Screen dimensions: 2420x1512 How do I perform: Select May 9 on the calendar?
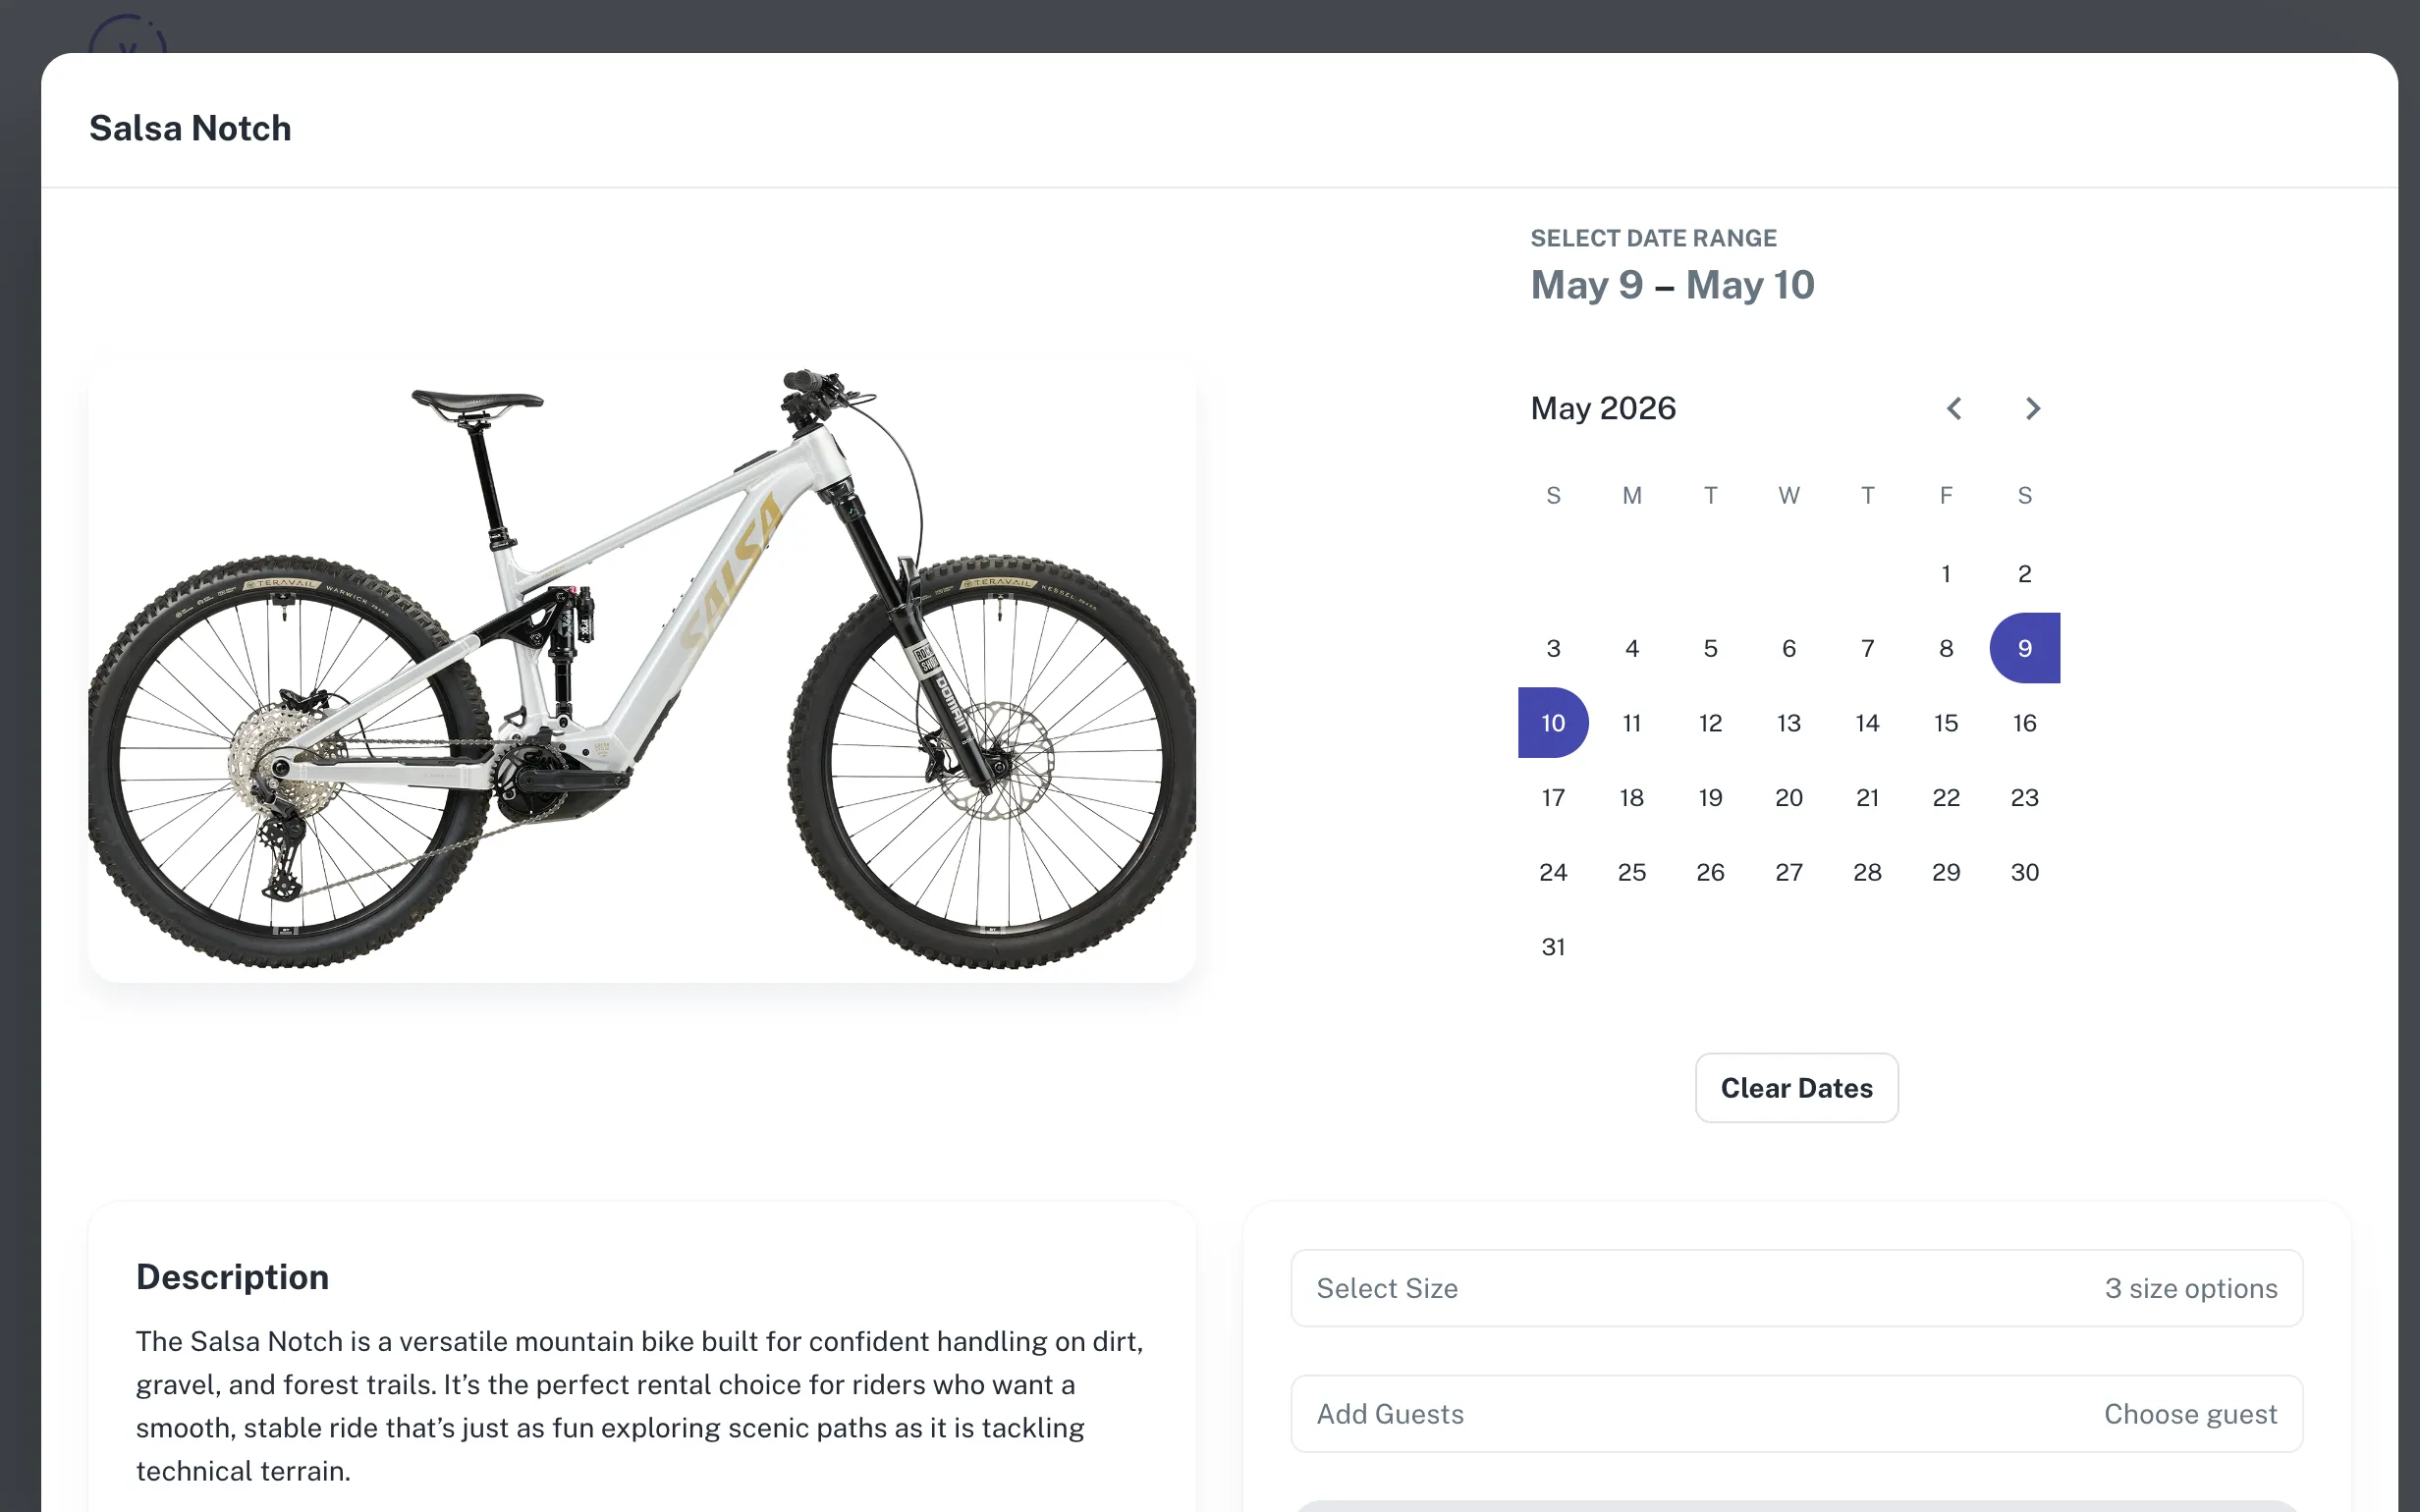(2024, 648)
